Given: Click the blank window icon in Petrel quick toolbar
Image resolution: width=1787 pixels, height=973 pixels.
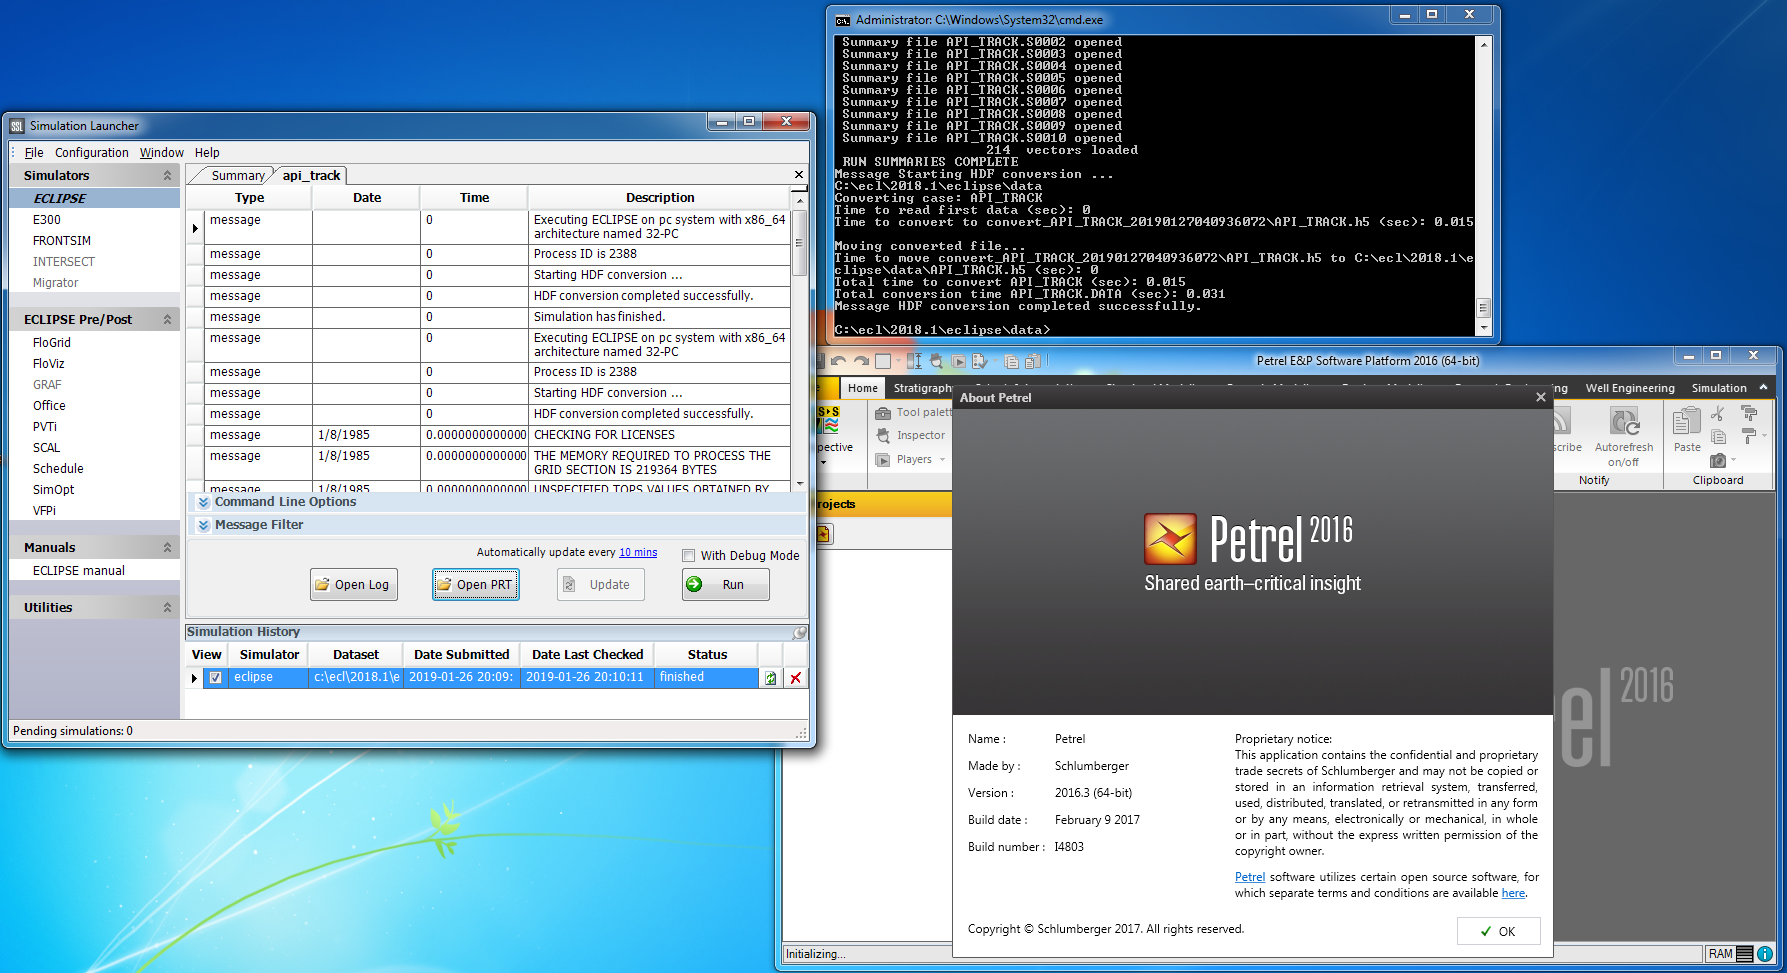Looking at the screenshot, I should tap(883, 361).
